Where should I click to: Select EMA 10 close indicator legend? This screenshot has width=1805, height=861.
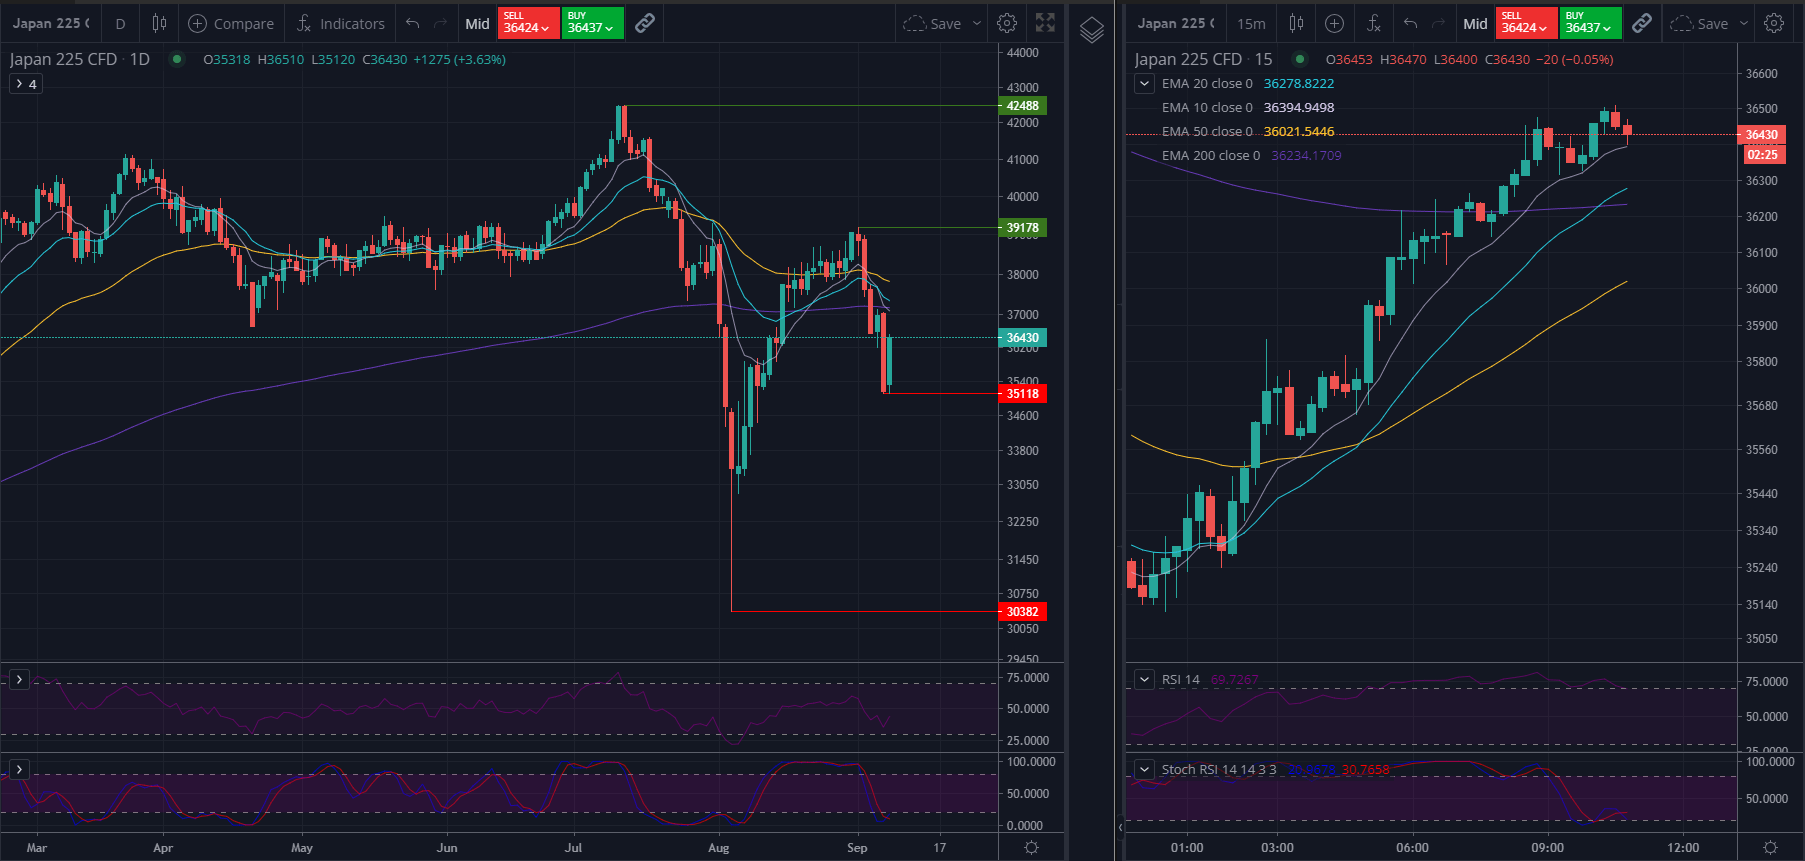click(1207, 108)
